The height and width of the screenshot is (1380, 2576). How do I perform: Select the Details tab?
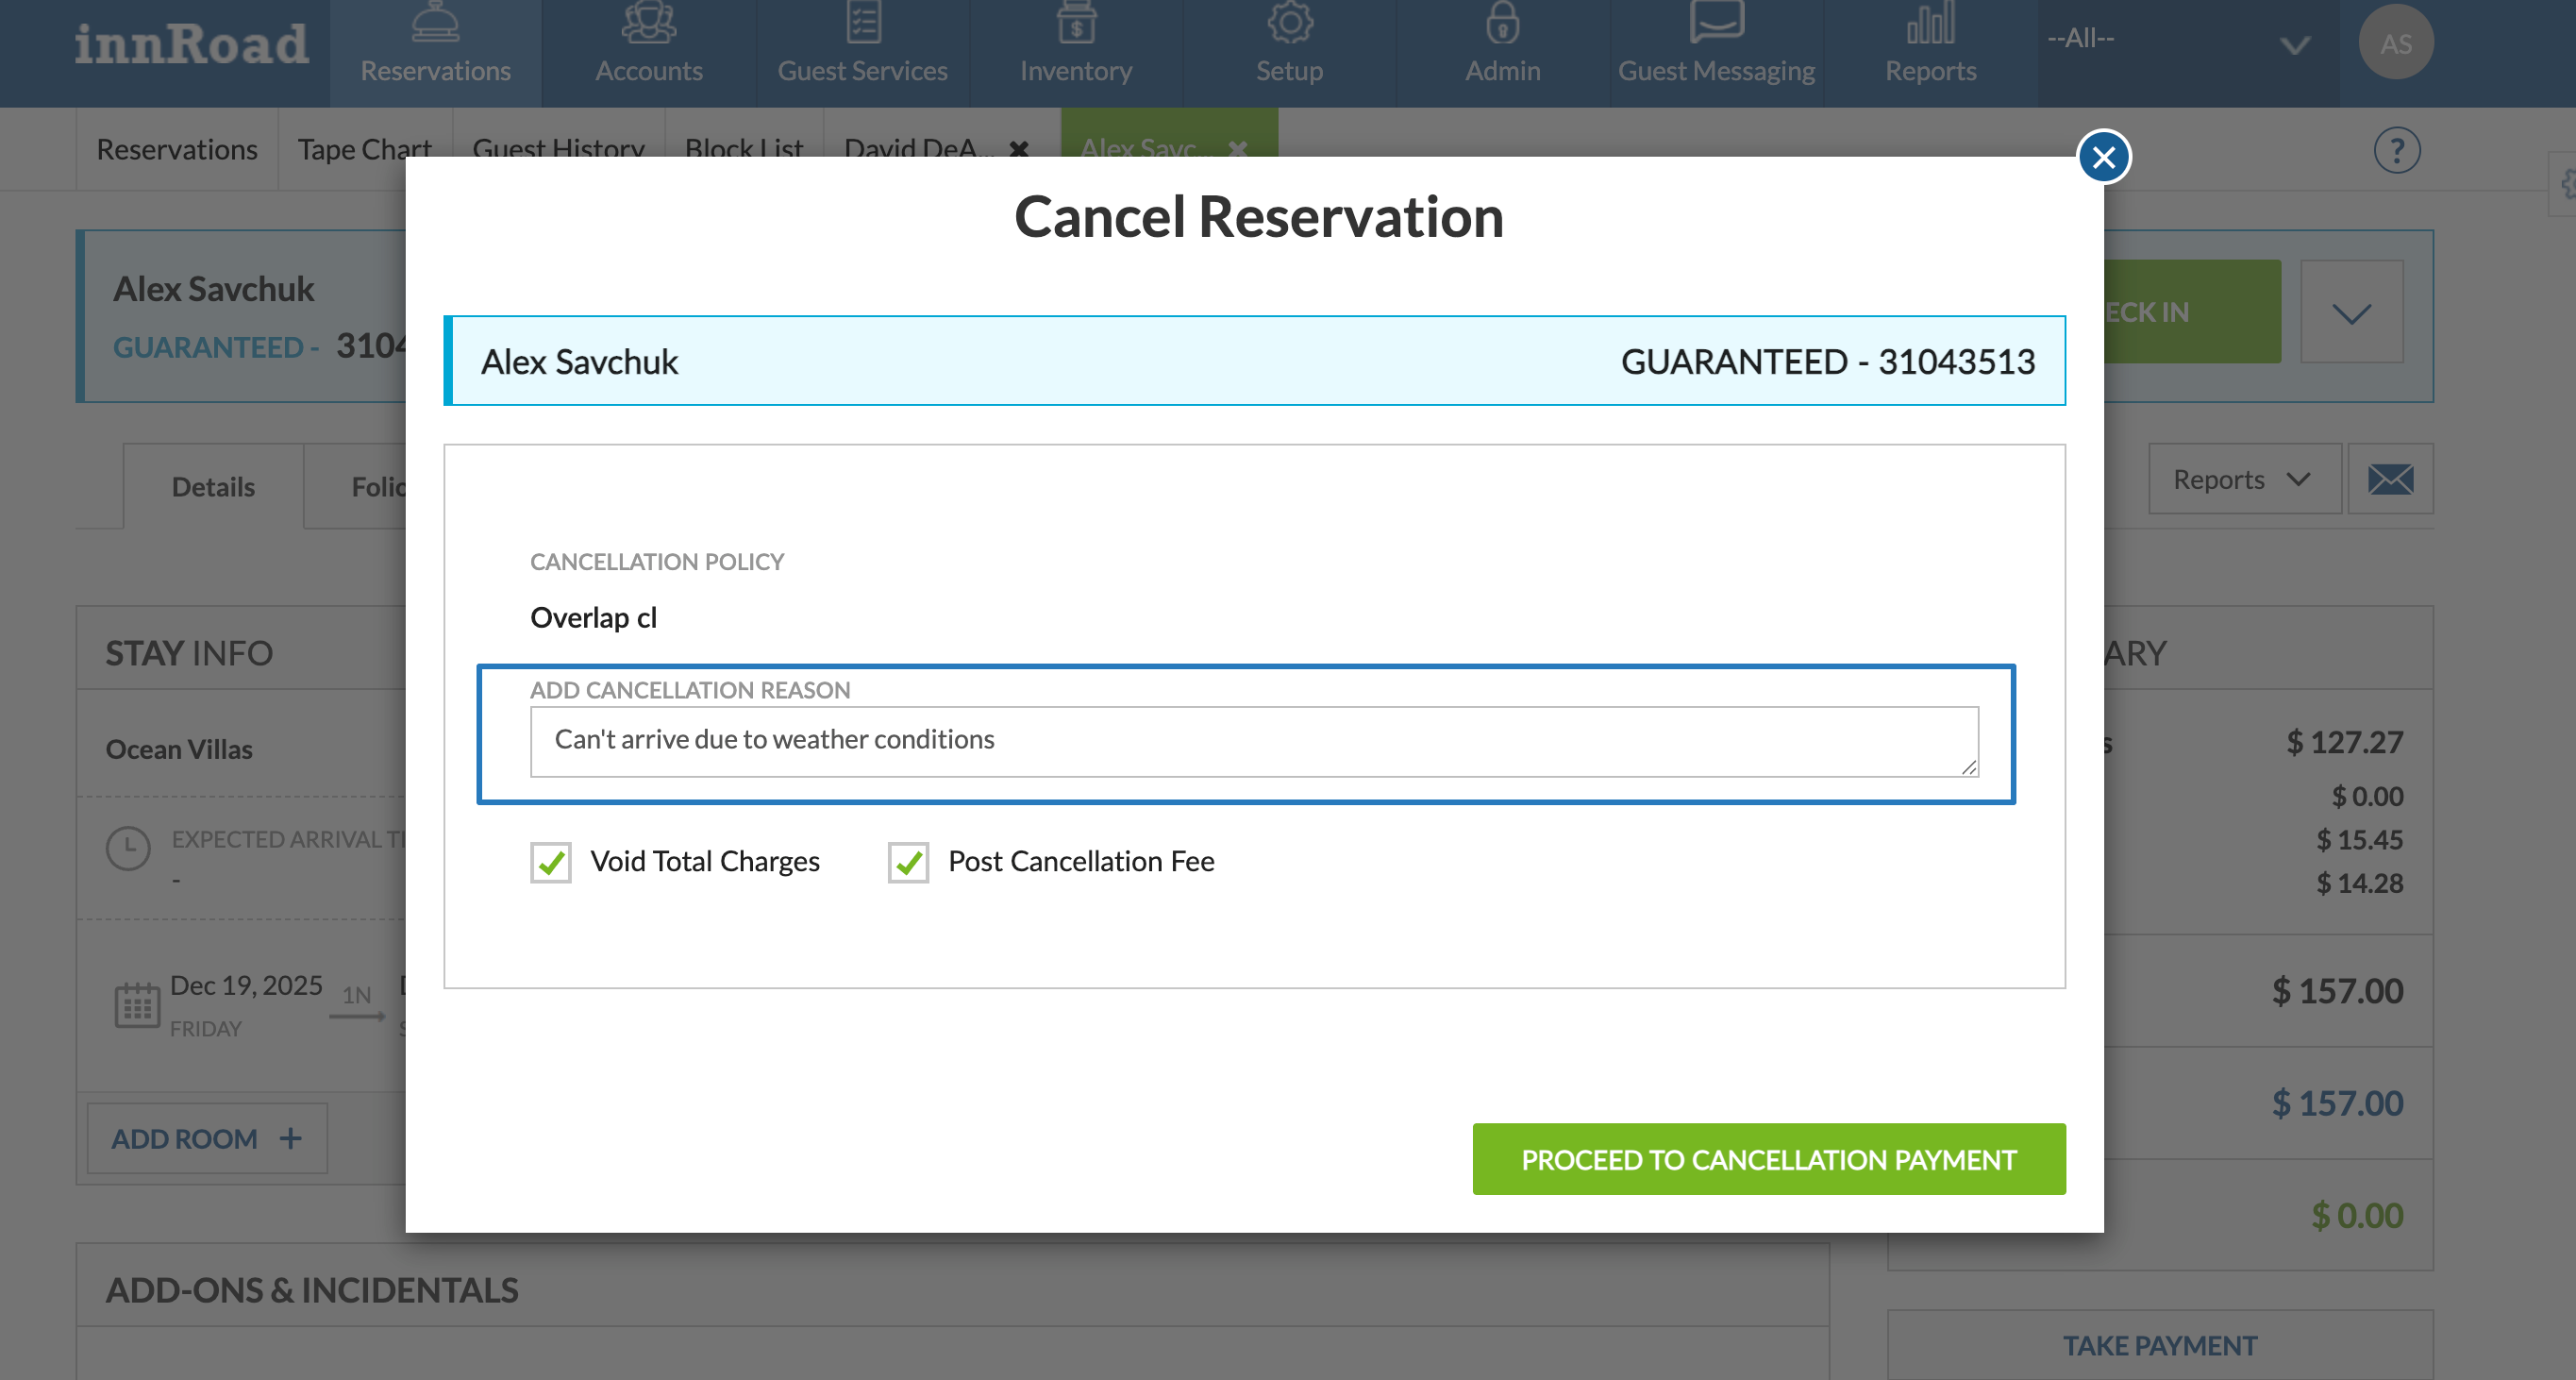[x=213, y=487]
